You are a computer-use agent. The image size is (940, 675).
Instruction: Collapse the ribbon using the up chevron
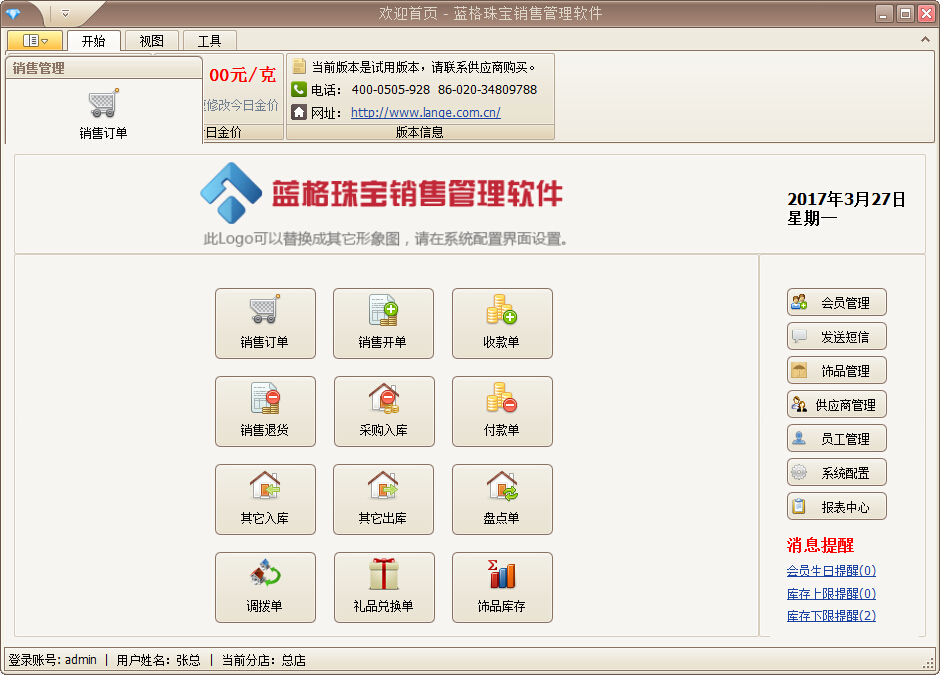926,40
